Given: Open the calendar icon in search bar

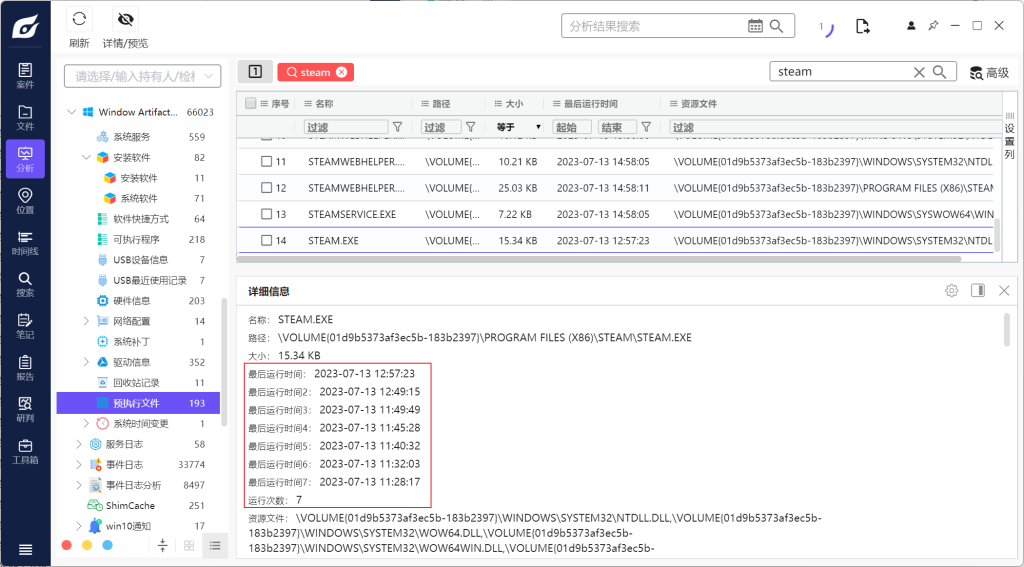Looking at the screenshot, I should coord(757,26).
